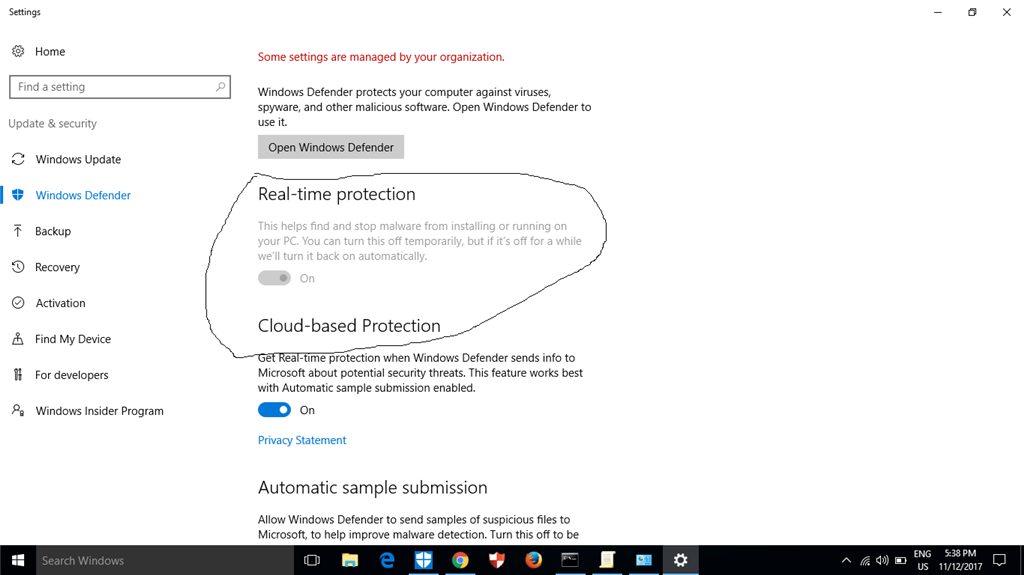The height and width of the screenshot is (575, 1024).
Task: Open File Explorer from the taskbar
Action: coord(350,560)
